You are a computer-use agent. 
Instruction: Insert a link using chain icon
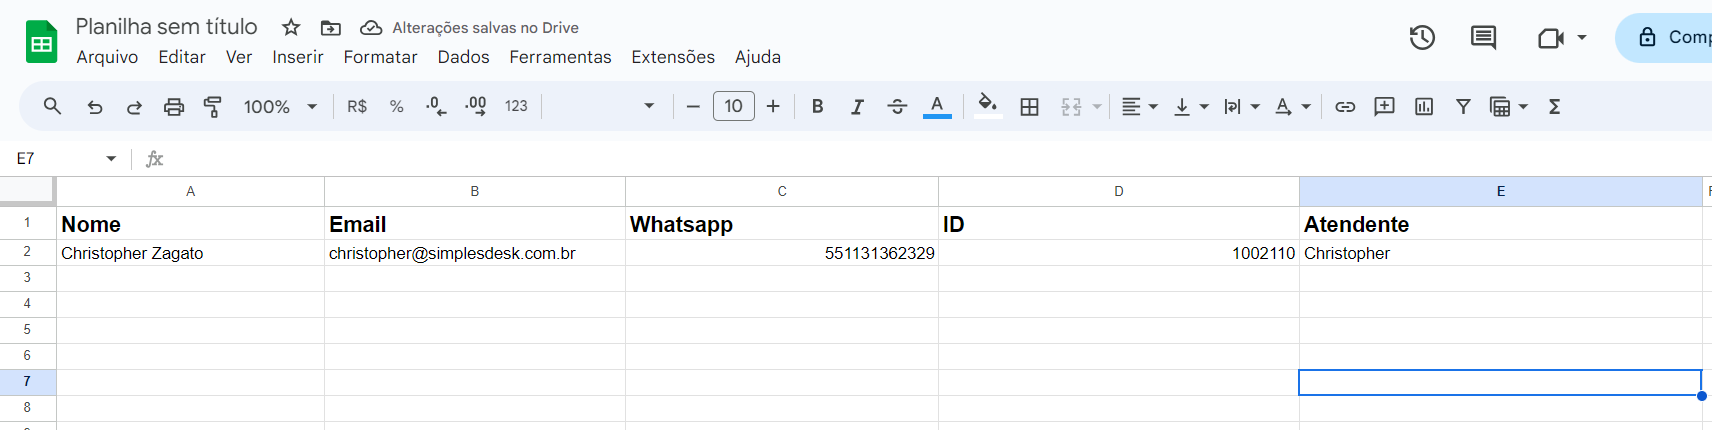click(1345, 106)
